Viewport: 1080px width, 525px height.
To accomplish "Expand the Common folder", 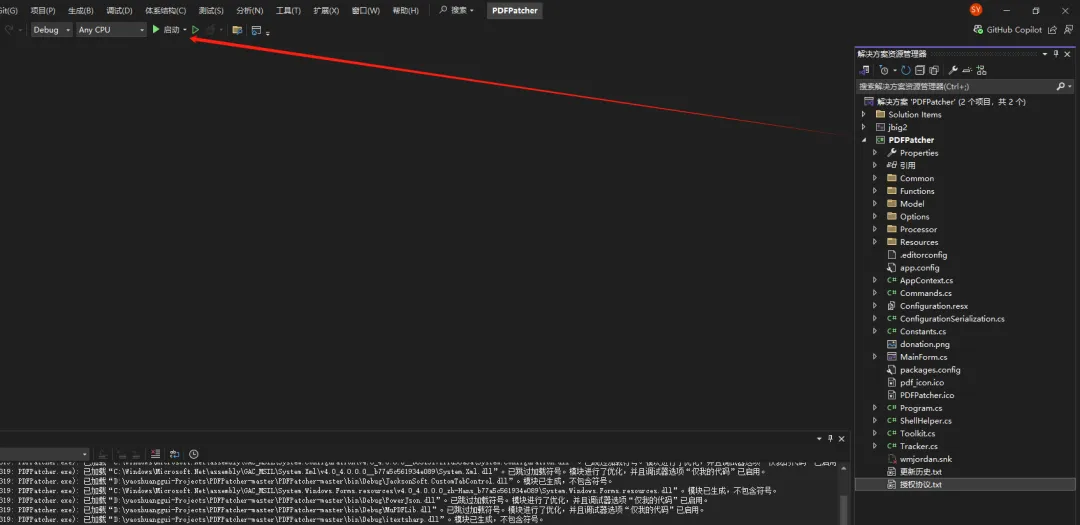I will (875, 178).
